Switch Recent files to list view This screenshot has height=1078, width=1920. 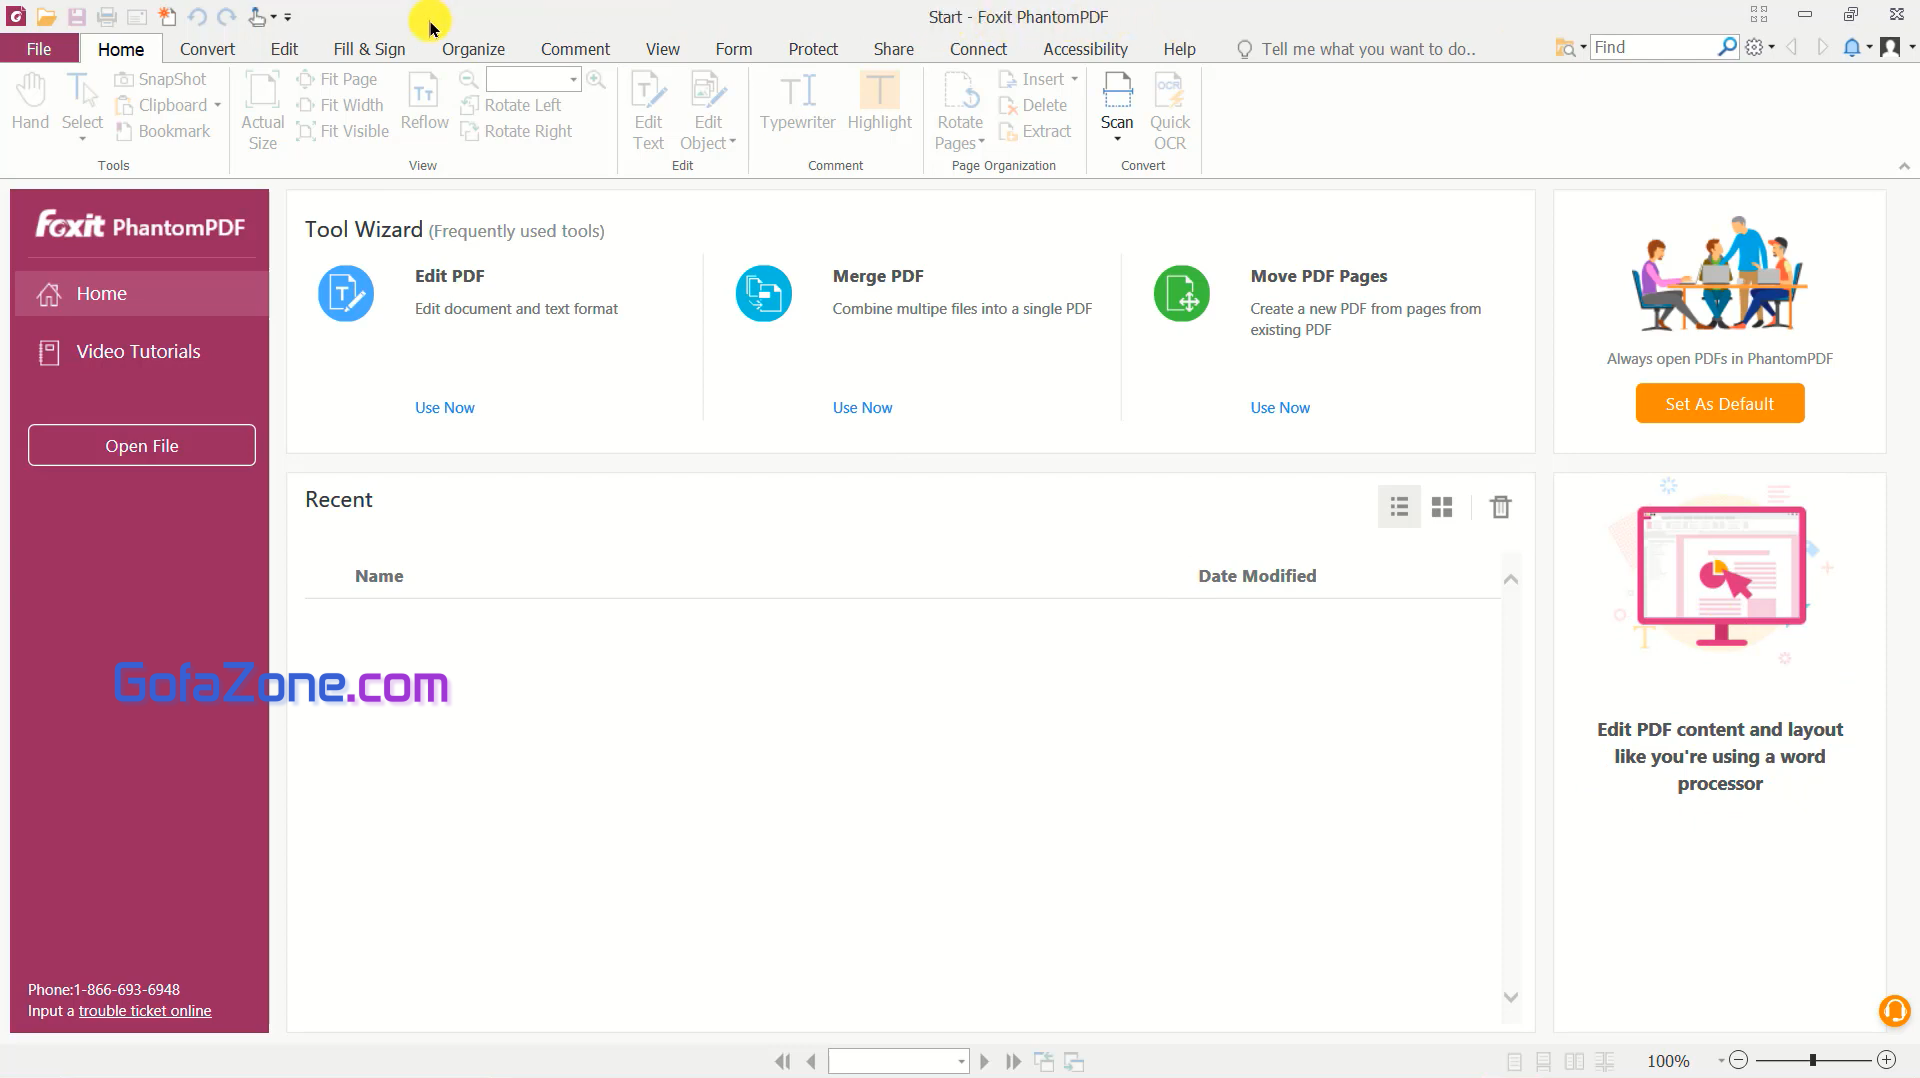click(x=1399, y=507)
